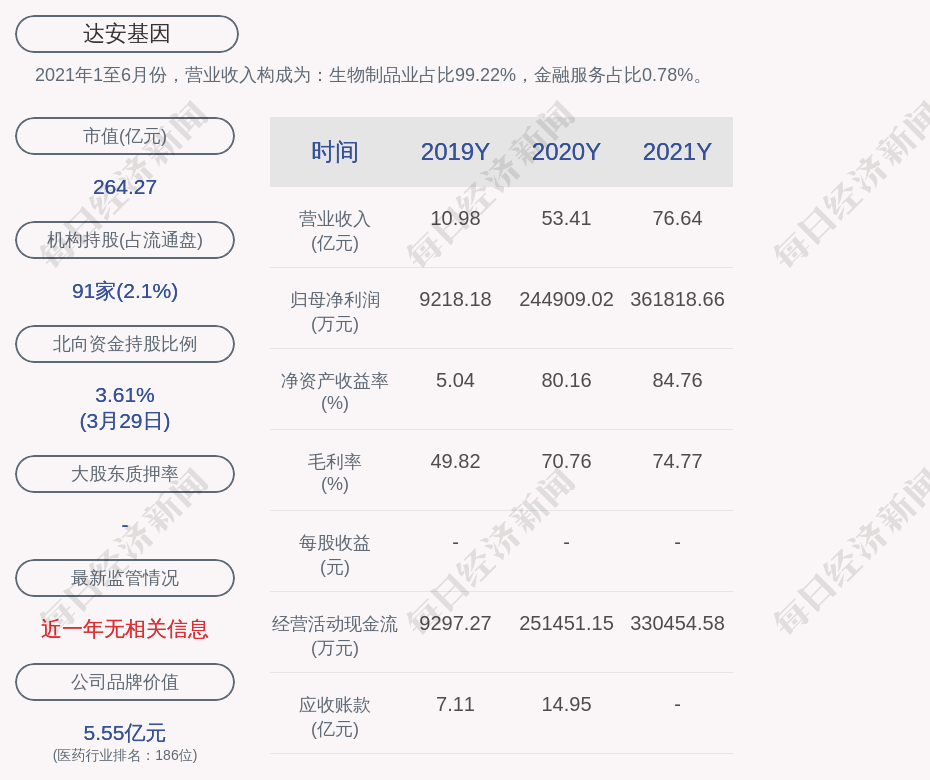Open the 公司品牌价值 label
930x780 pixels.
point(125,682)
